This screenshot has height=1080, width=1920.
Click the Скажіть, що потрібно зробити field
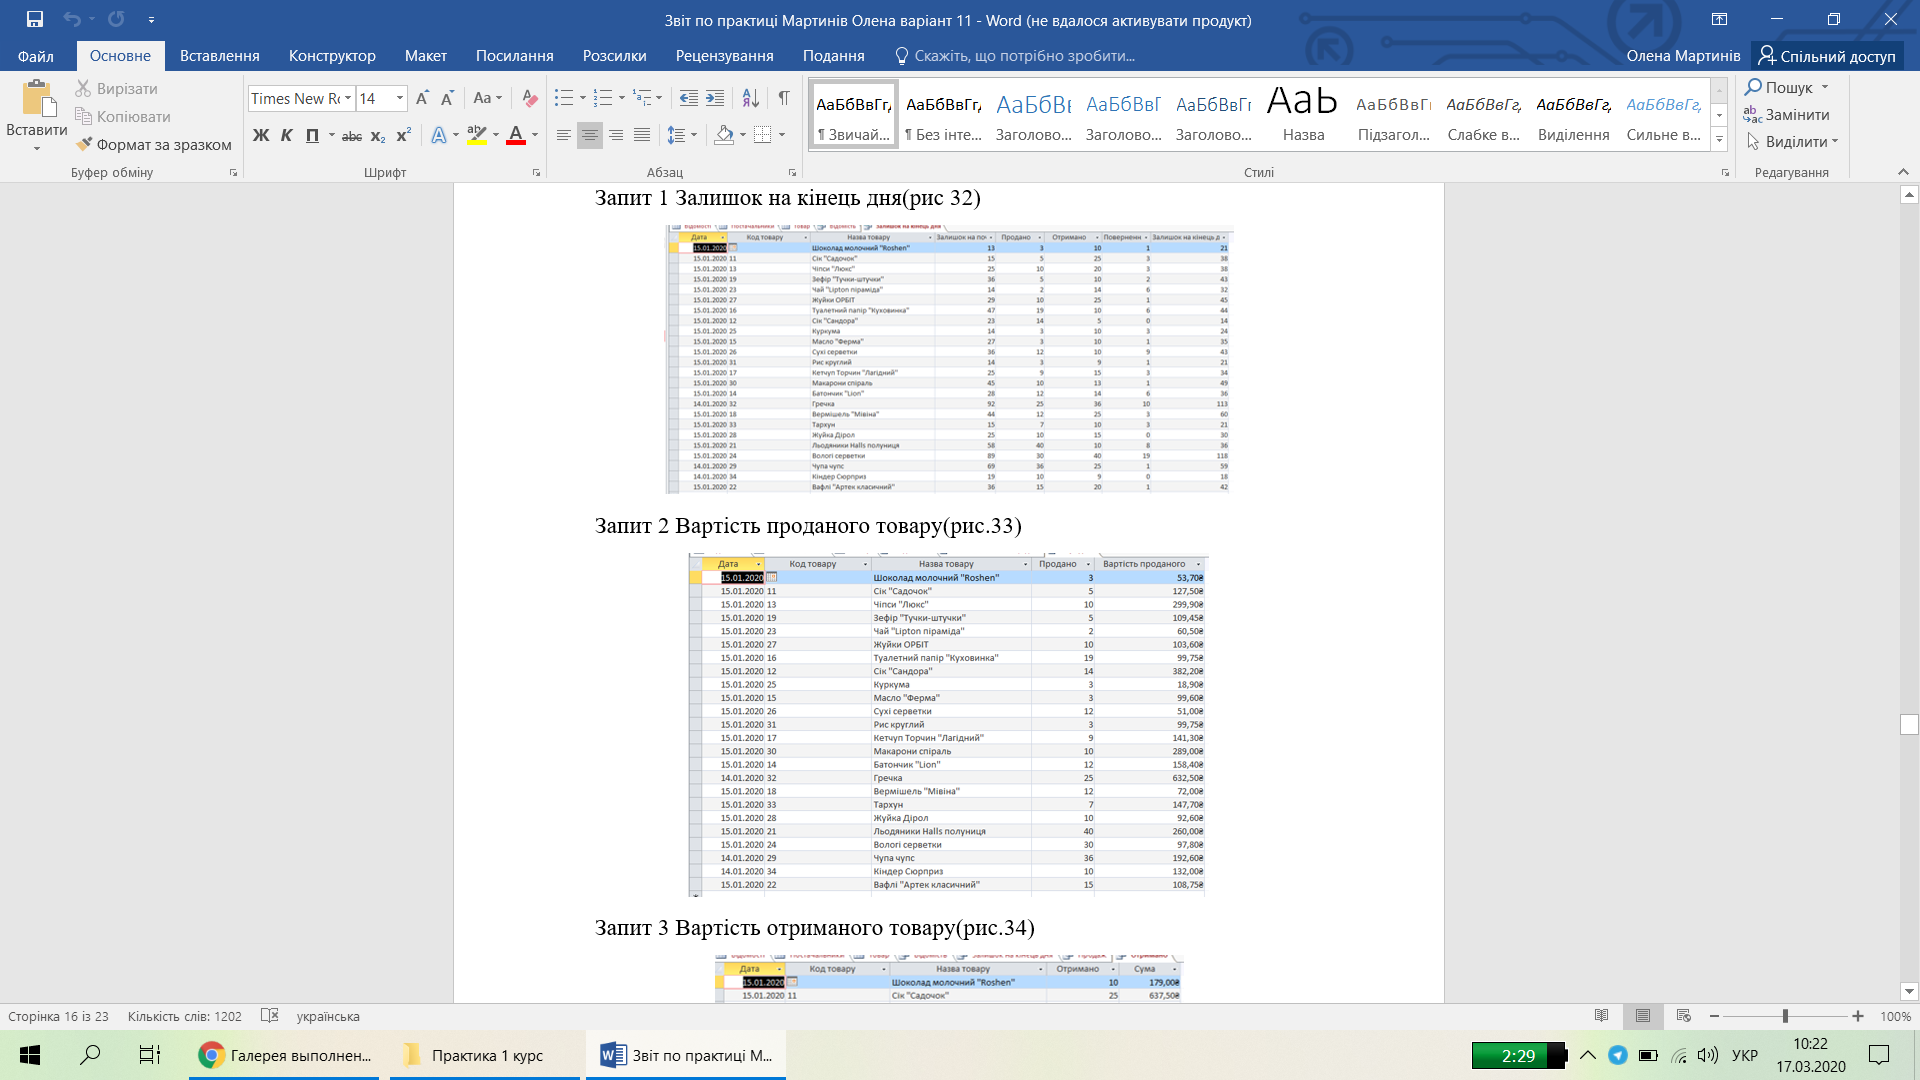[x=1015, y=56]
